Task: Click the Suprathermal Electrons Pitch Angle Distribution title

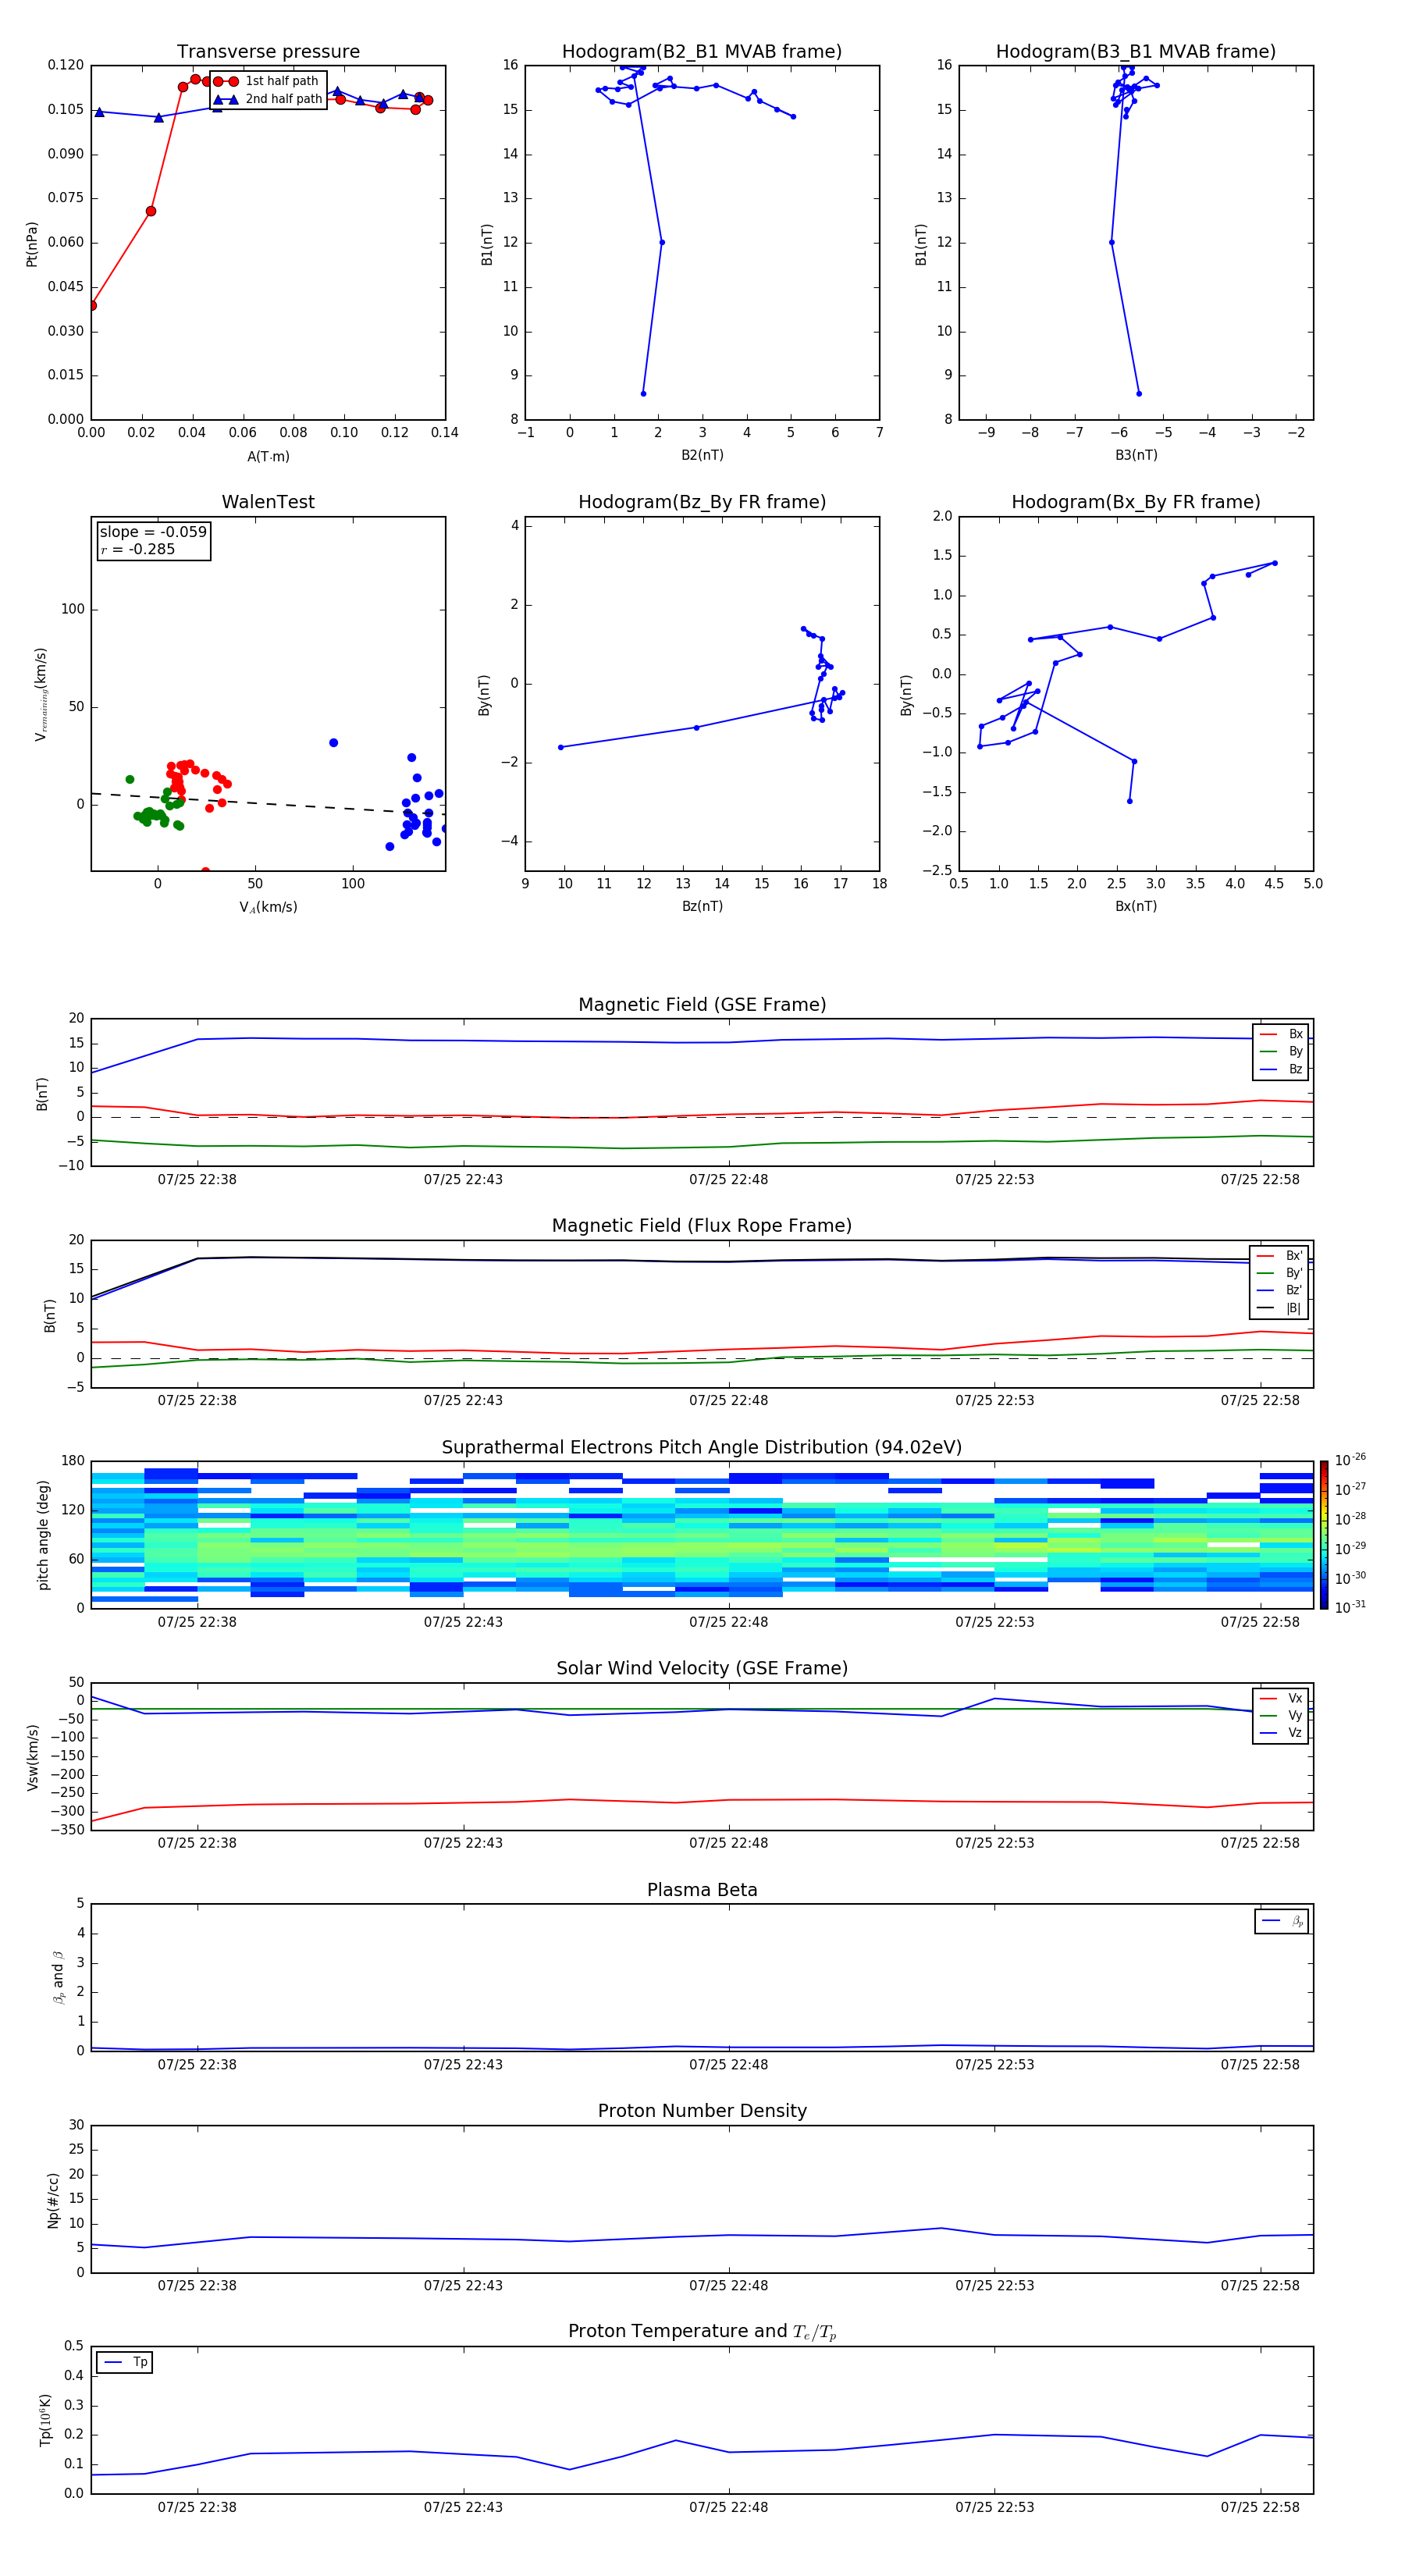Action: pyautogui.click(x=702, y=1448)
